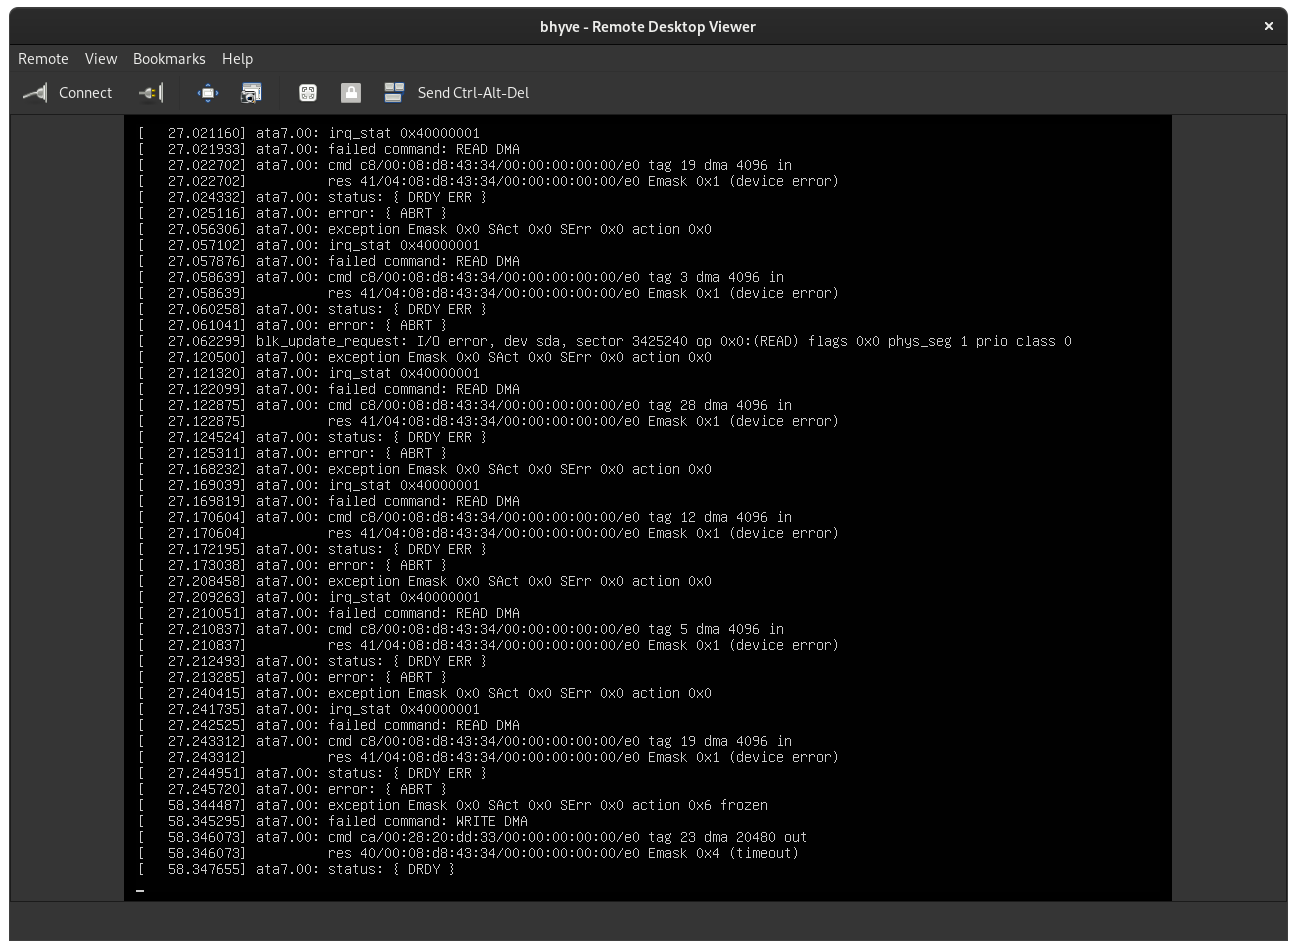
Task: Open the View menu
Action: click(x=101, y=59)
